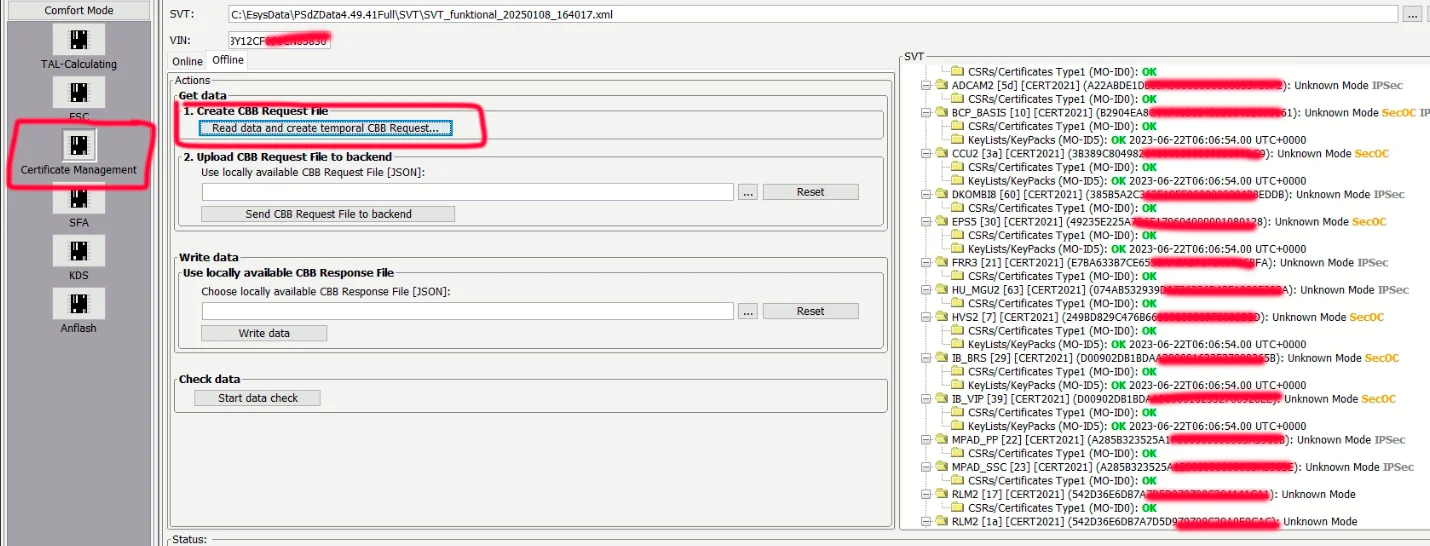This screenshot has height=546, width=1430.
Task: Click the RLM2 [1a] folder icon
Action: 941,522
